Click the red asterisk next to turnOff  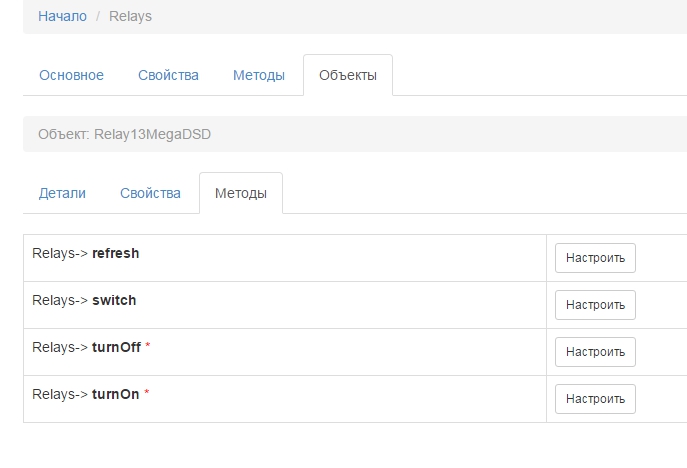click(148, 347)
